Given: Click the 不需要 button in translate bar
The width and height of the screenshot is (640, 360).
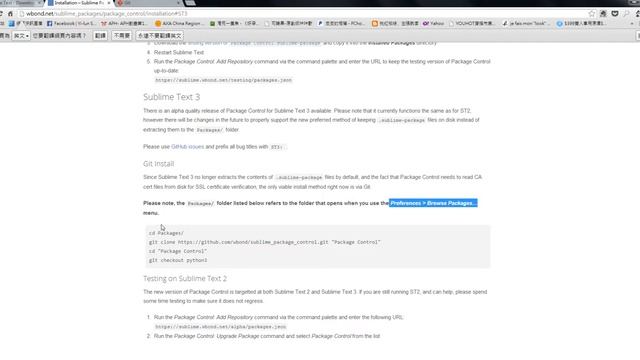Looking at the screenshot, I should point(122,36).
